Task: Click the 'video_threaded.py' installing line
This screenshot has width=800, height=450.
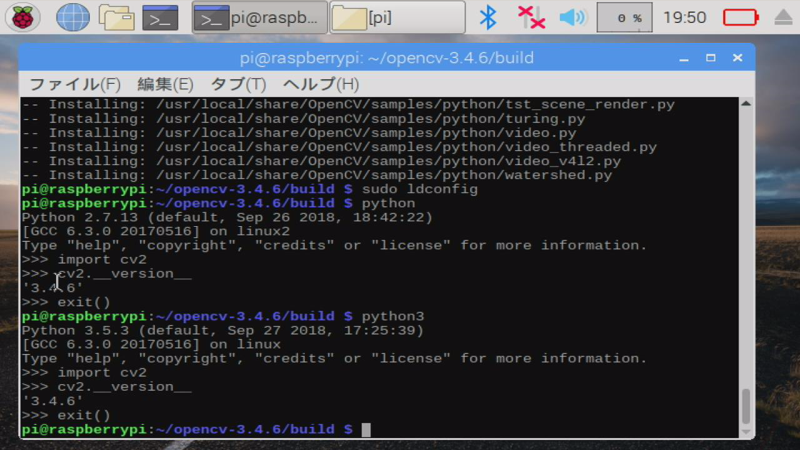Action: (339, 147)
